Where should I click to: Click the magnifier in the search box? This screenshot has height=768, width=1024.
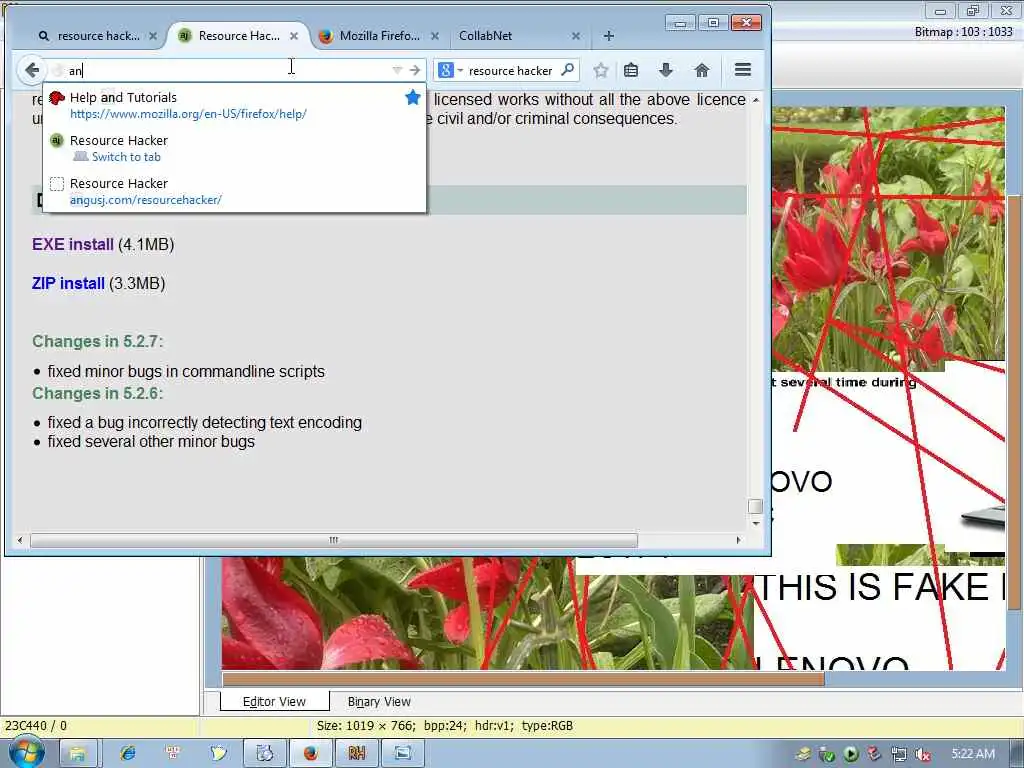(x=568, y=69)
